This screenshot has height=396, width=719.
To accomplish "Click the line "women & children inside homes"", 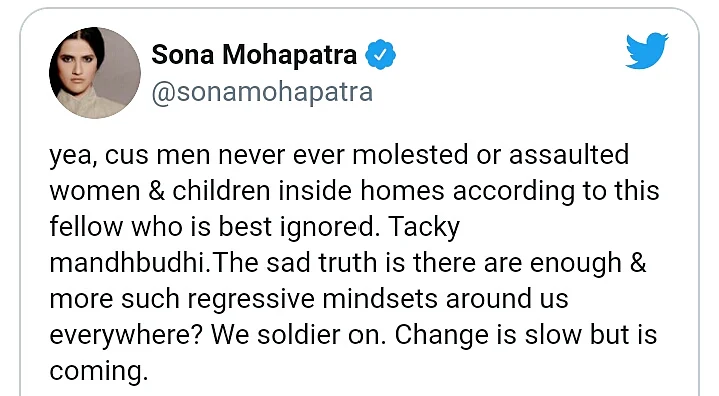I will click(354, 191).
